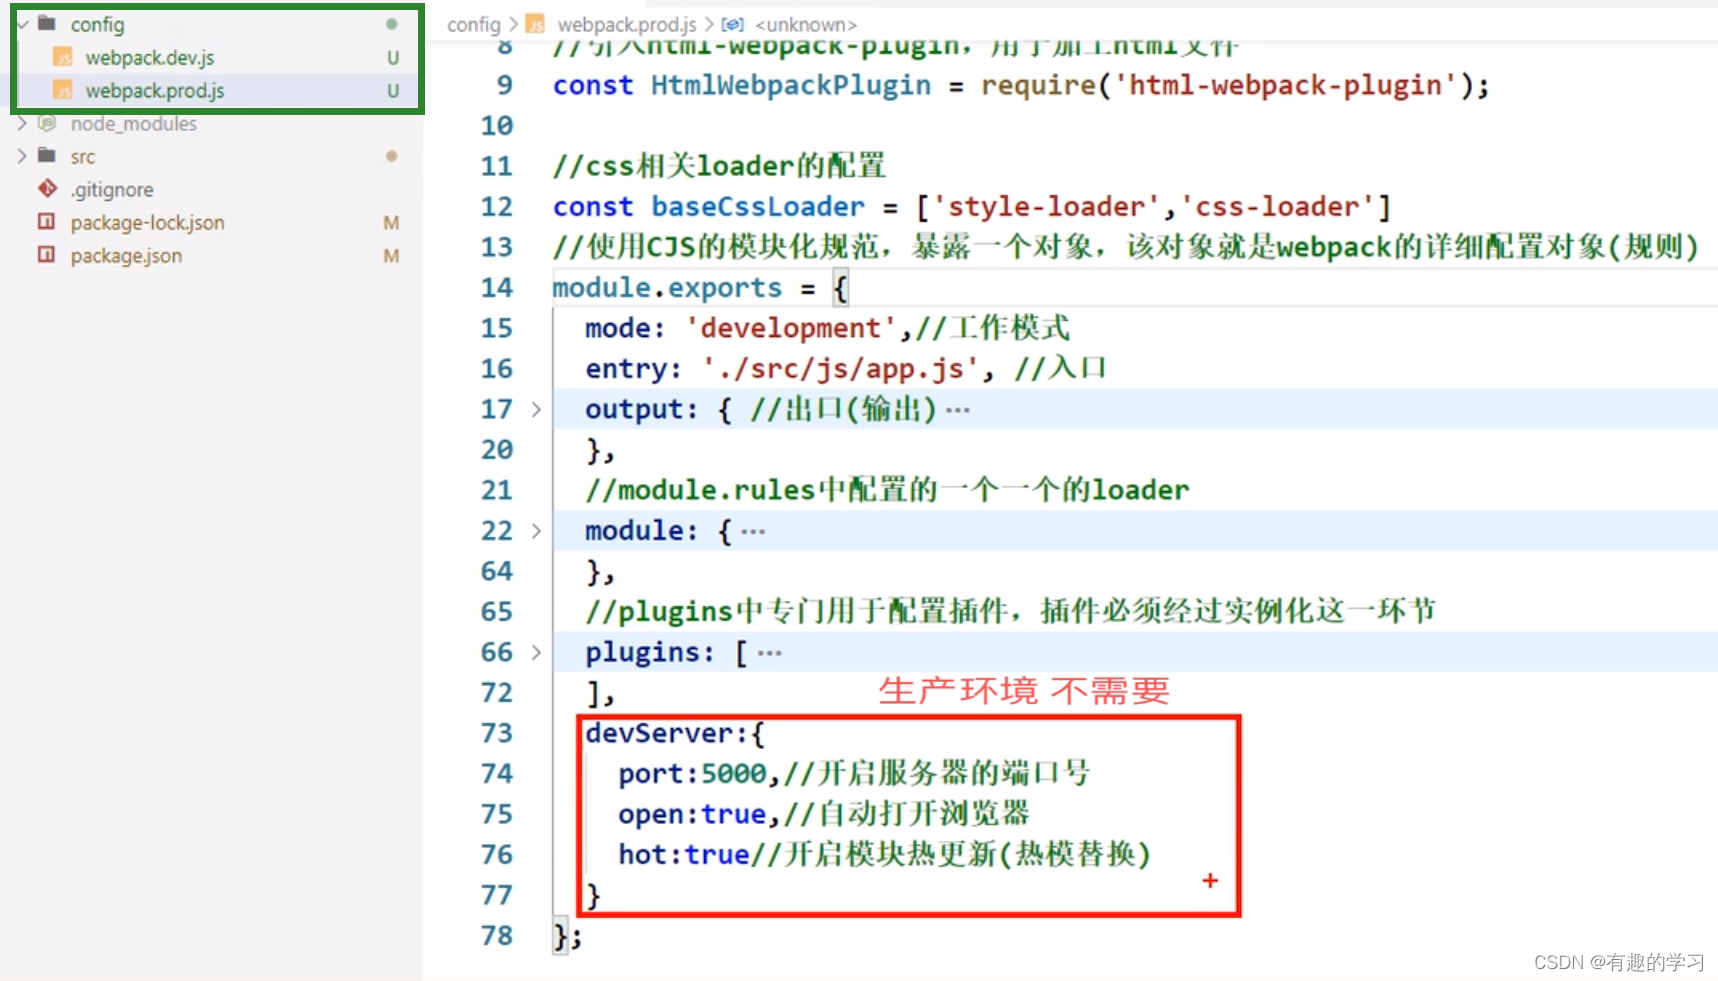Click the baseCssLoader variable name

[758, 207]
